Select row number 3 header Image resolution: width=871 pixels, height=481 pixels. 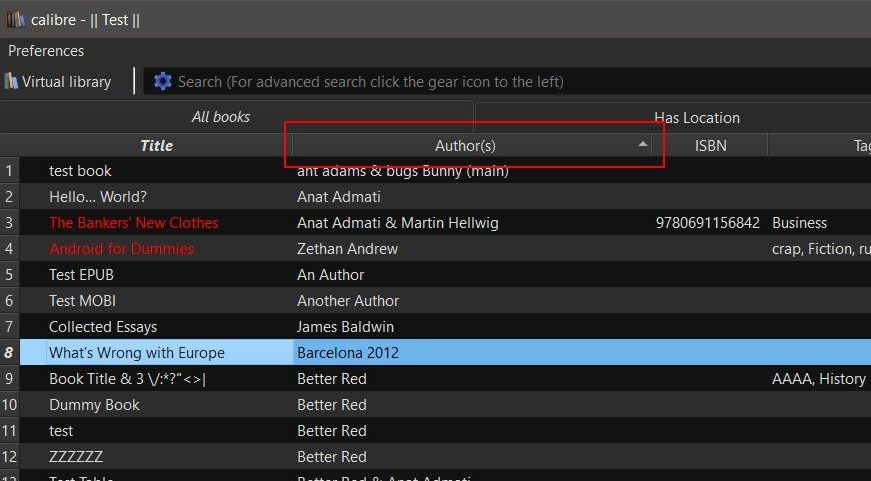click(9, 223)
